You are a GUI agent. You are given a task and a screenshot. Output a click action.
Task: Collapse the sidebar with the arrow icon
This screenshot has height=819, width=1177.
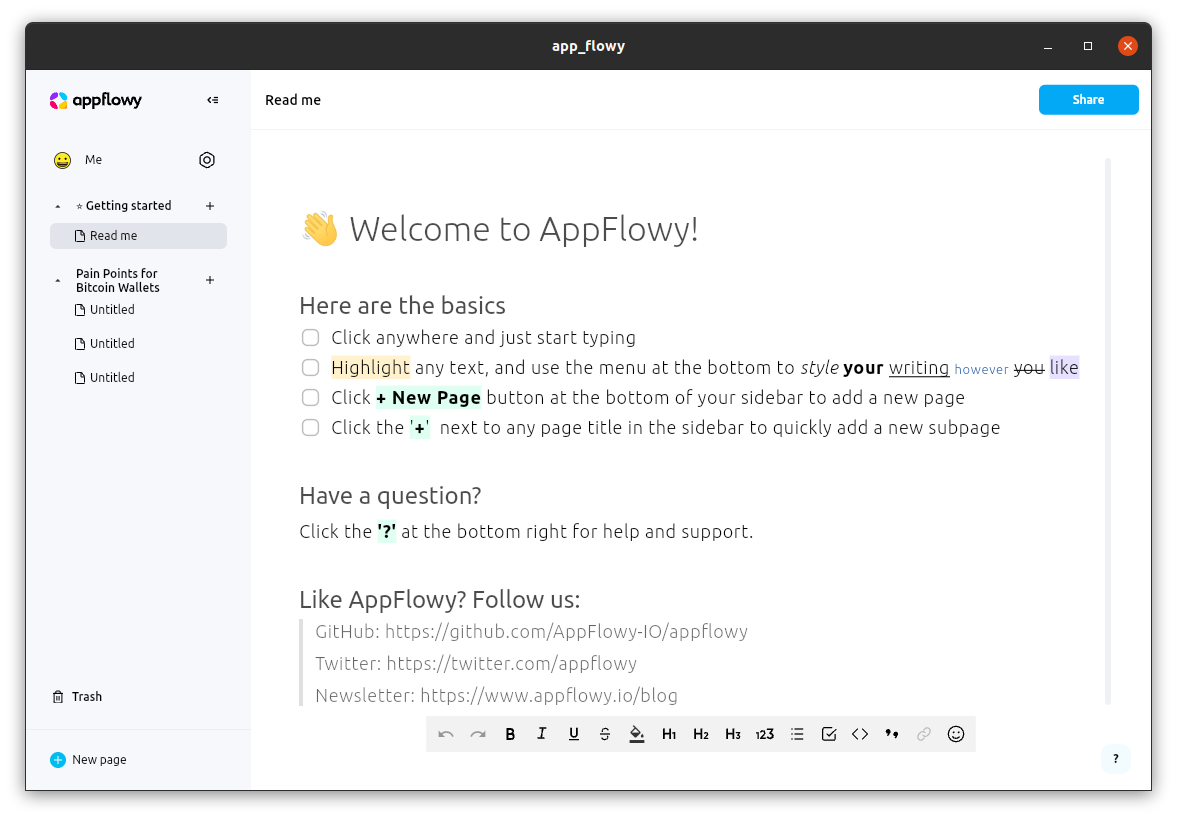(x=212, y=100)
